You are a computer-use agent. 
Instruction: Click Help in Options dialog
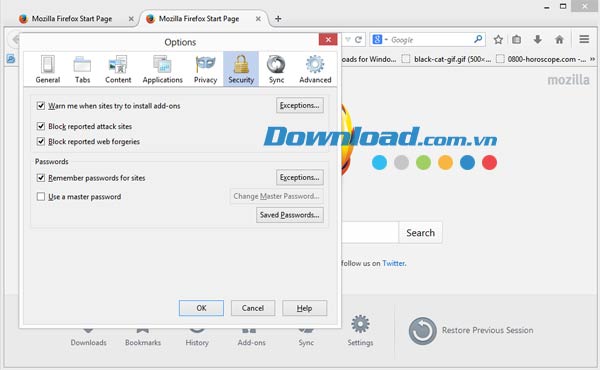pos(305,308)
